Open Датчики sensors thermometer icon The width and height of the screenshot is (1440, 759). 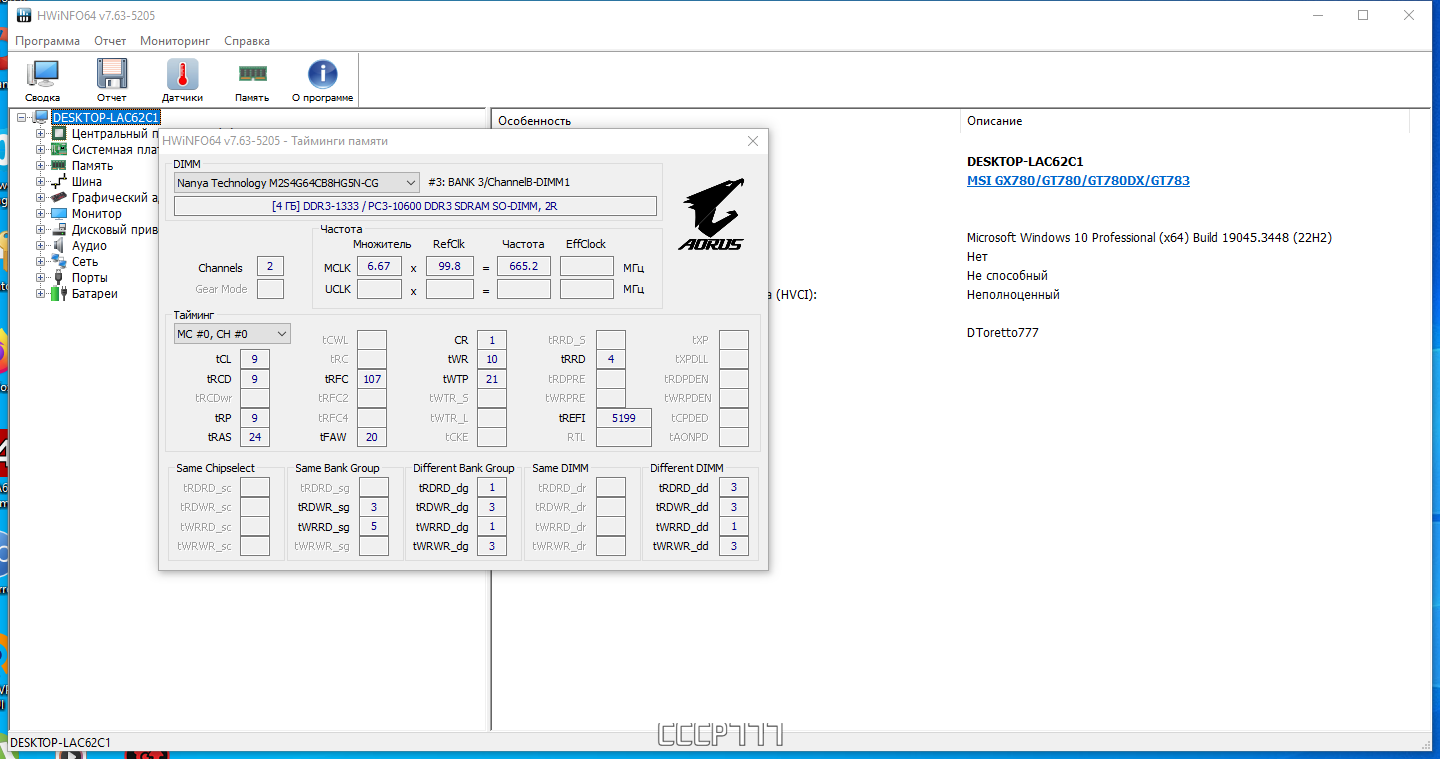(x=182, y=80)
